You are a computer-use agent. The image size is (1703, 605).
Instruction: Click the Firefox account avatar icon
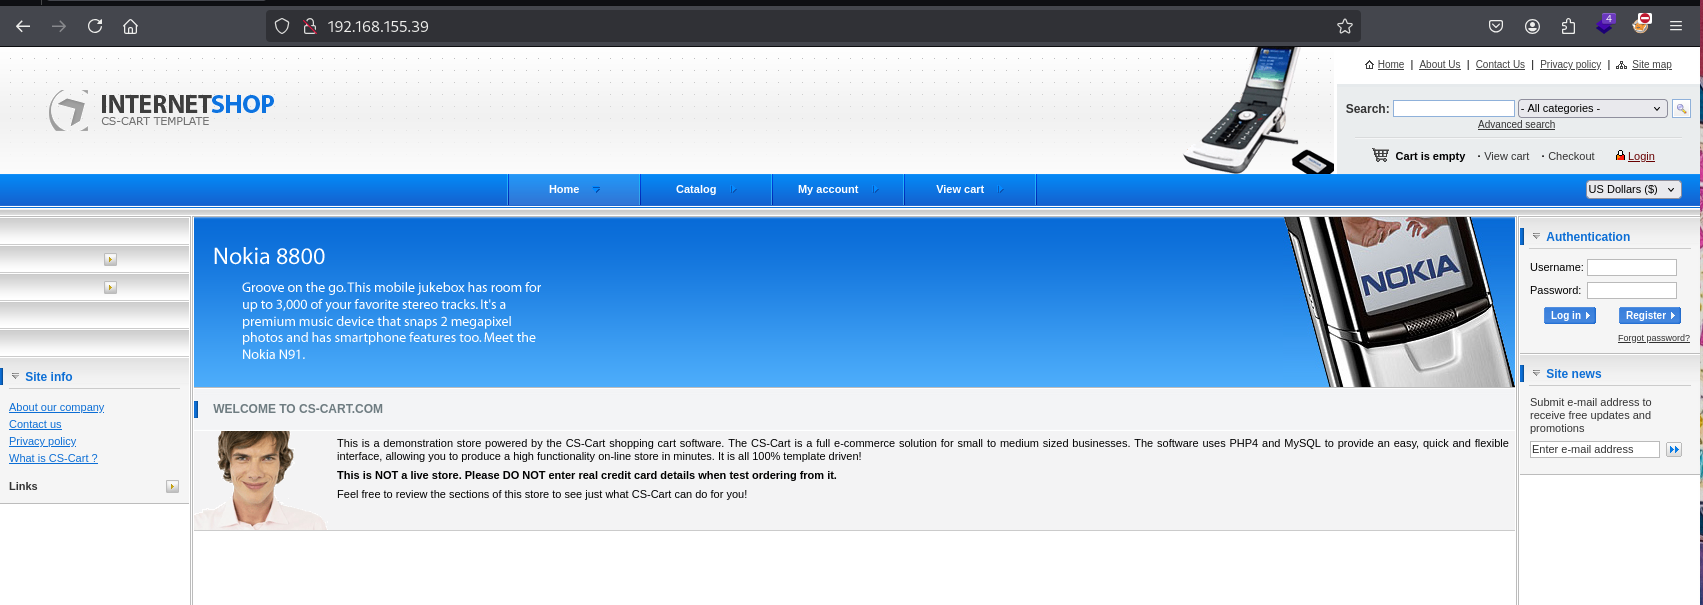coord(1532,26)
